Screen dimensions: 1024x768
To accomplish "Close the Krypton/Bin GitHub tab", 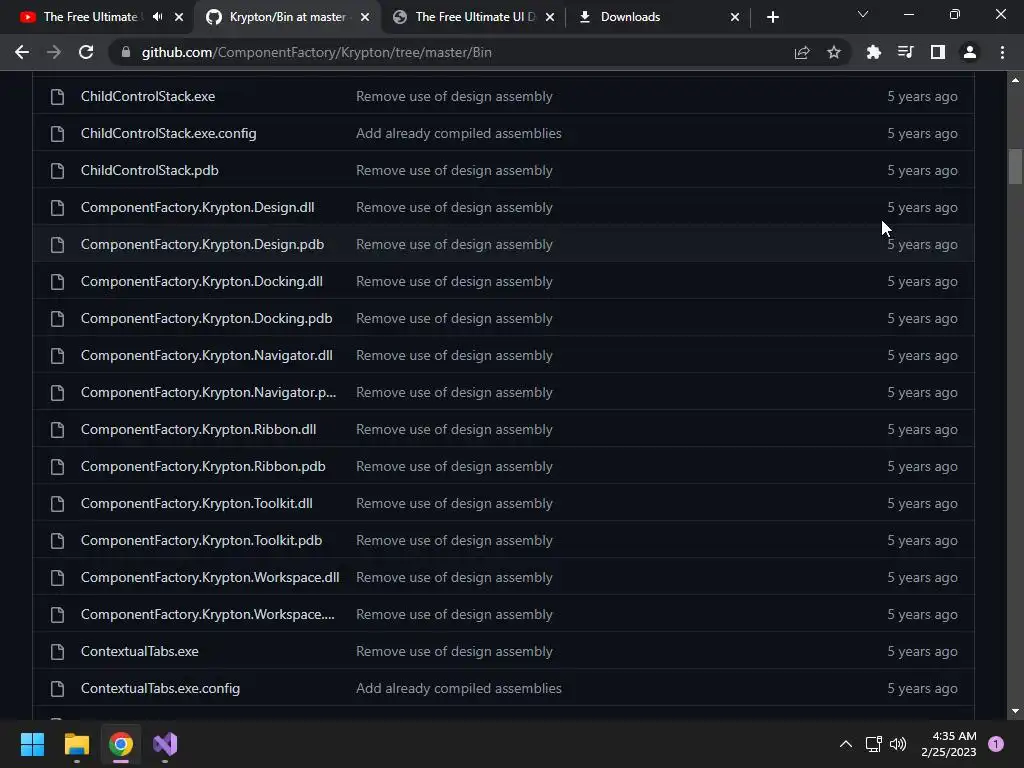I will pyautogui.click(x=365, y=17).
